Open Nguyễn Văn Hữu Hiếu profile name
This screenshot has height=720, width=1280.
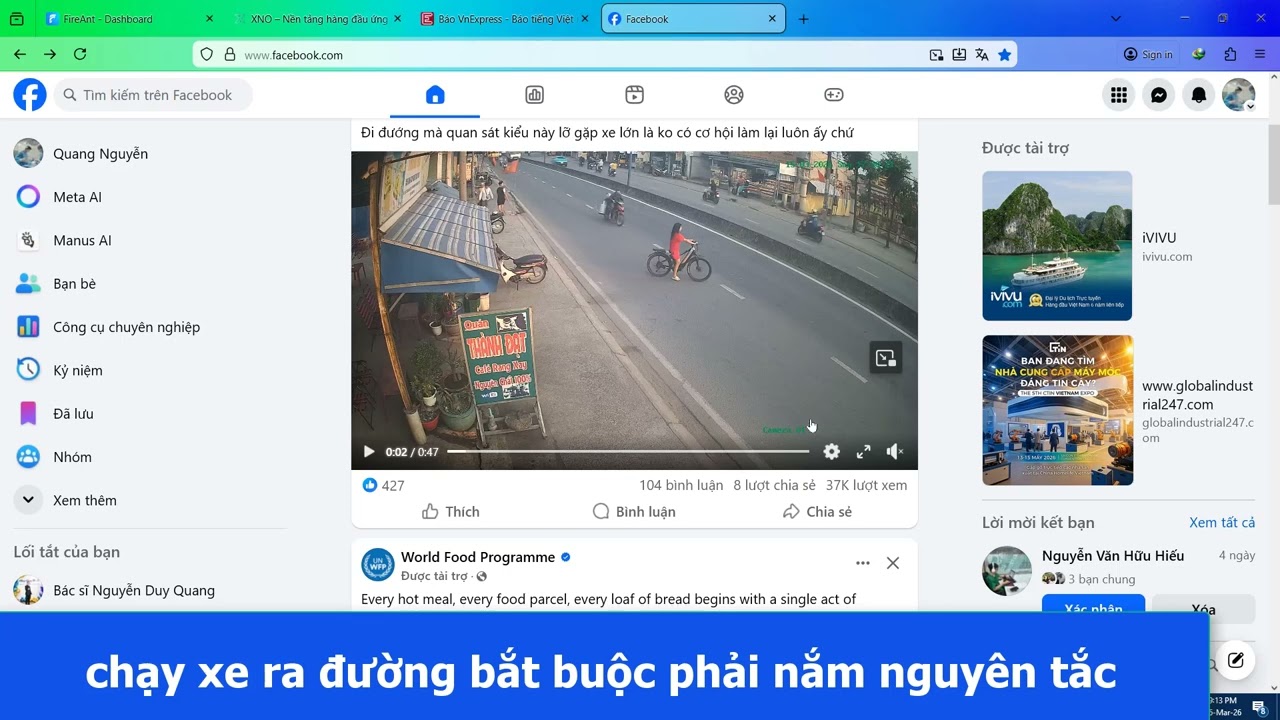pos(1113,555)
